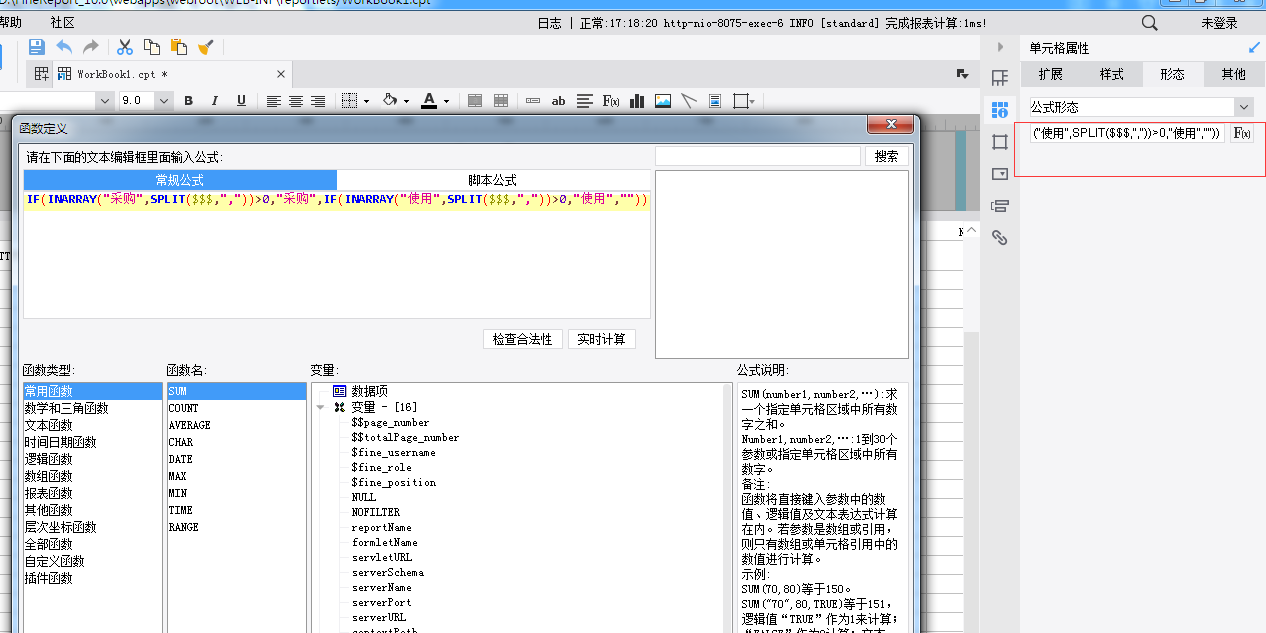Viewport: 1266px width, 633px height.
Task: Click the merge cells icon
Action: point(475,101)
